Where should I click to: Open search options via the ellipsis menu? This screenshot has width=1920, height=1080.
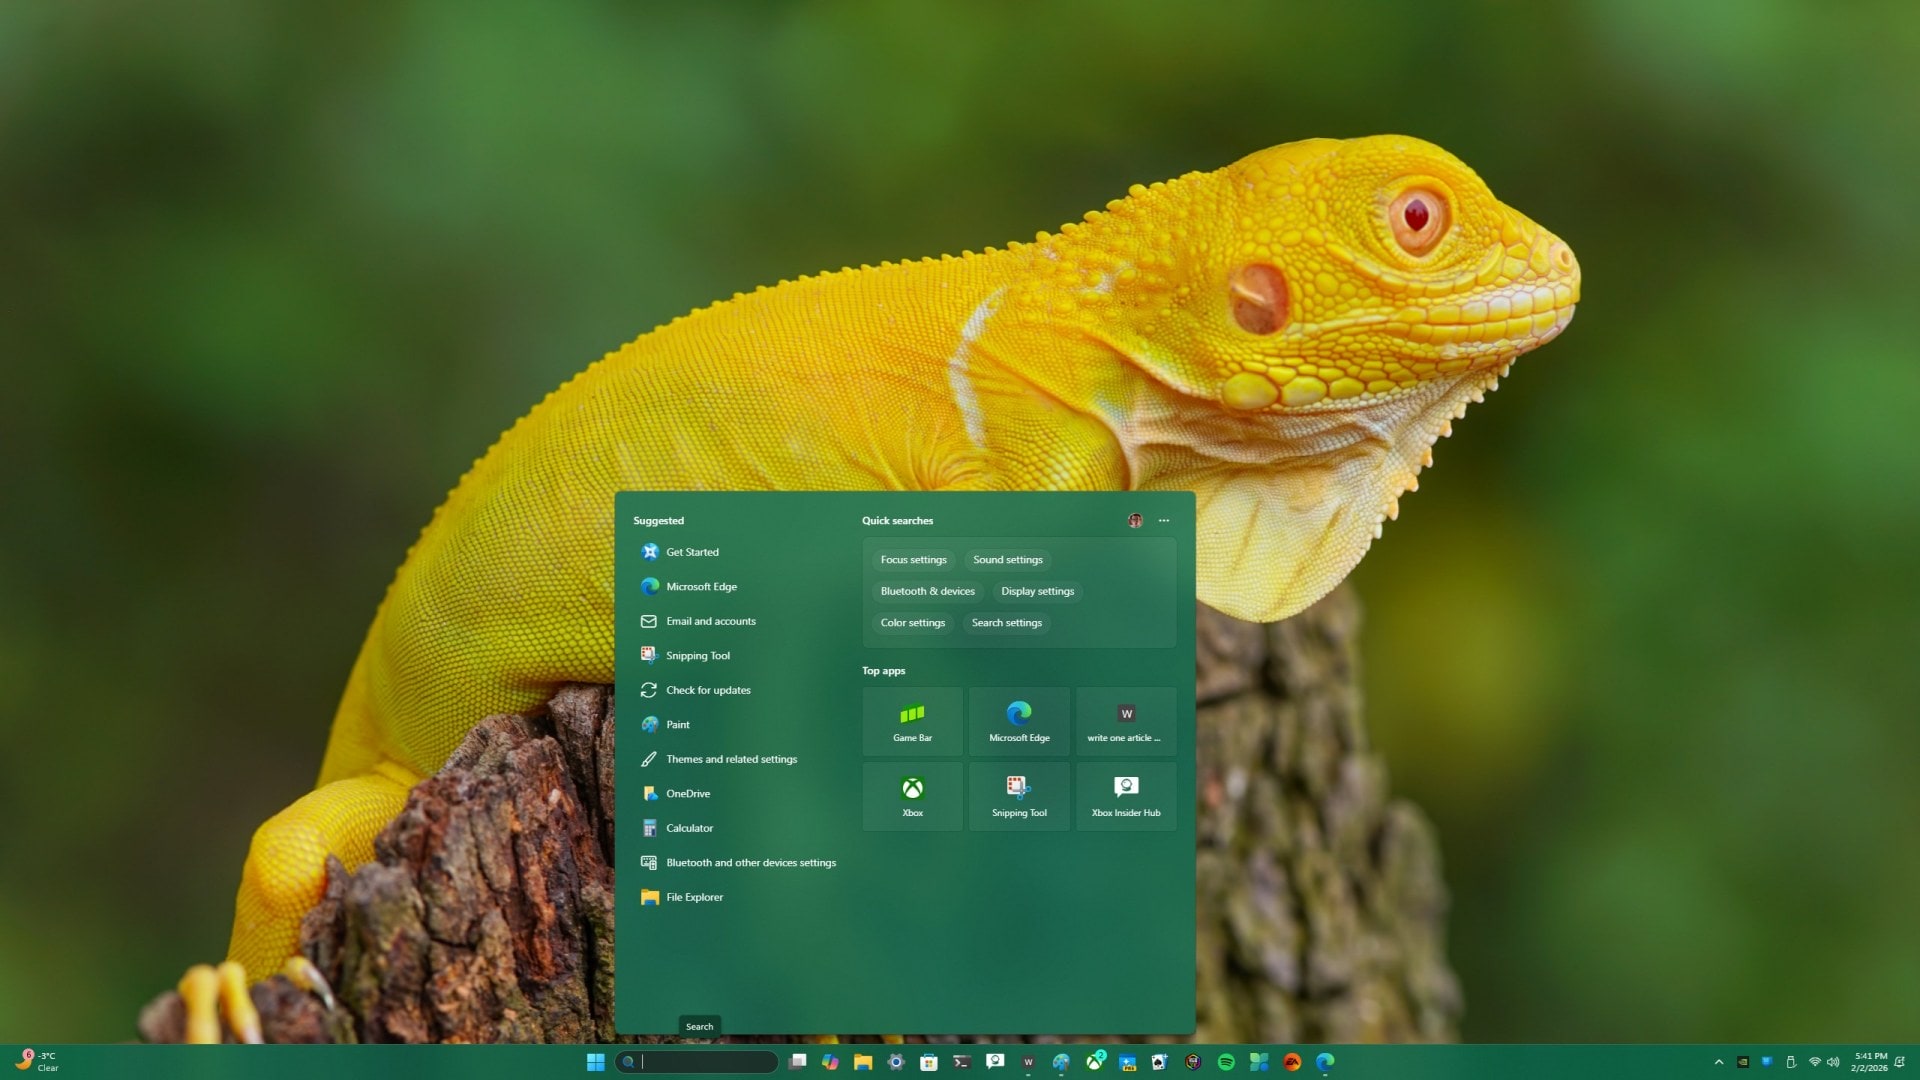click(x=1163, y=520)
